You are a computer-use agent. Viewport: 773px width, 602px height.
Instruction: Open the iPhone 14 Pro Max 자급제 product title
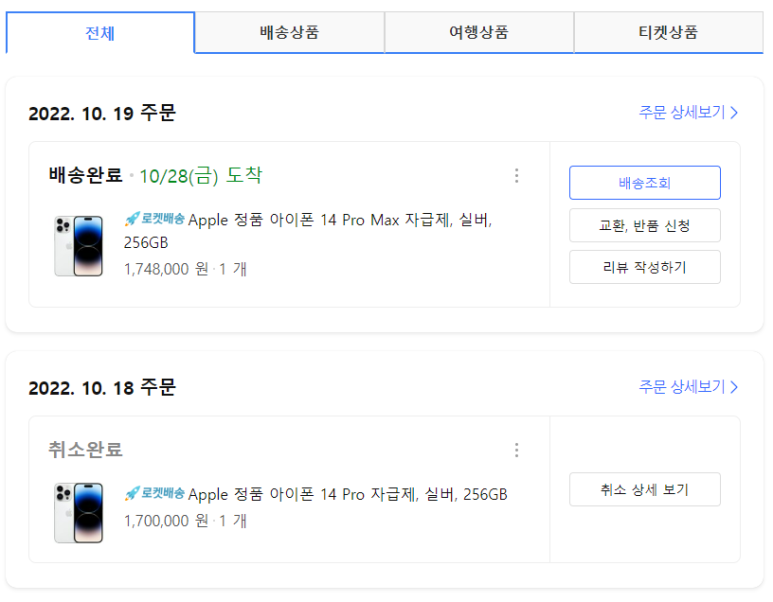tap(308, 231)
